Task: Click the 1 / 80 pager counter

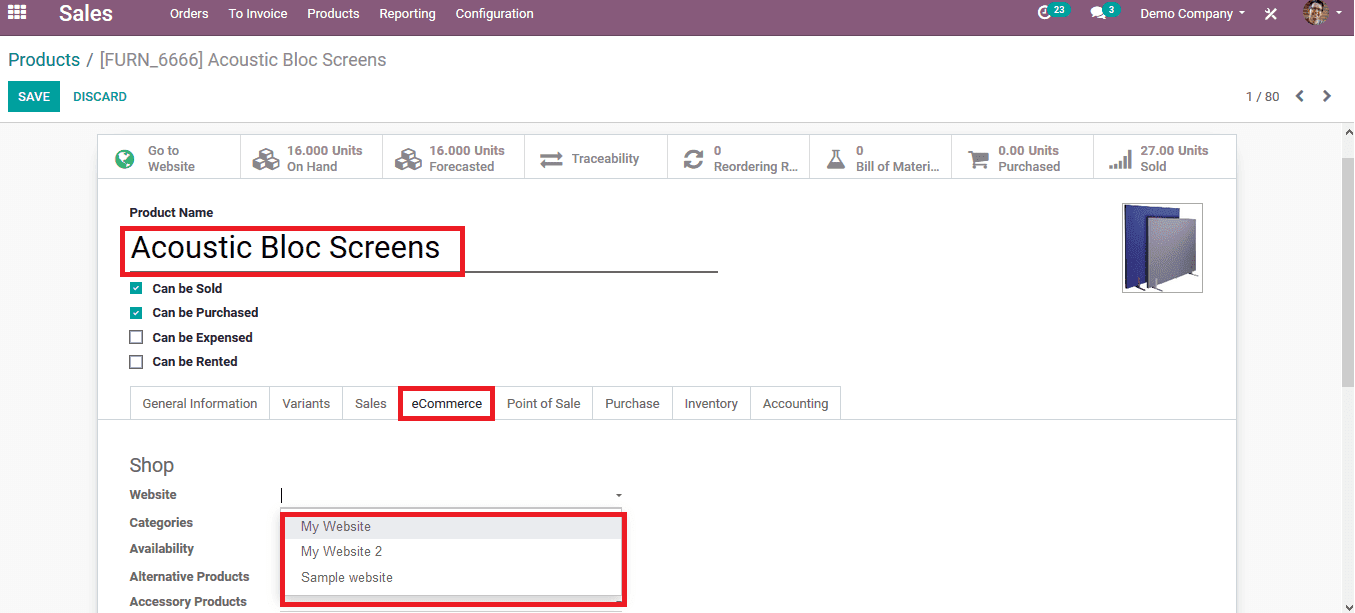Action: tap(1262, 97)
